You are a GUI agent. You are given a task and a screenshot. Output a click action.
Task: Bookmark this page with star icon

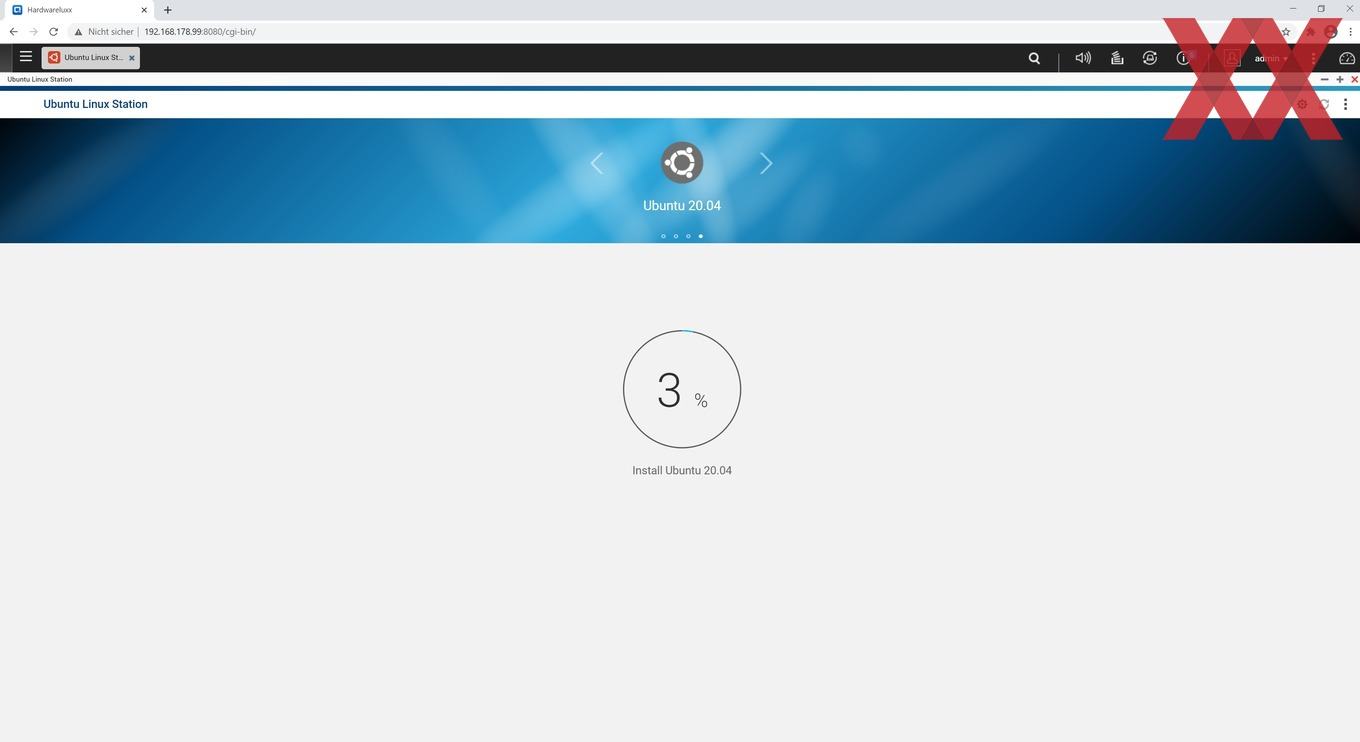tap(1286, 32)
